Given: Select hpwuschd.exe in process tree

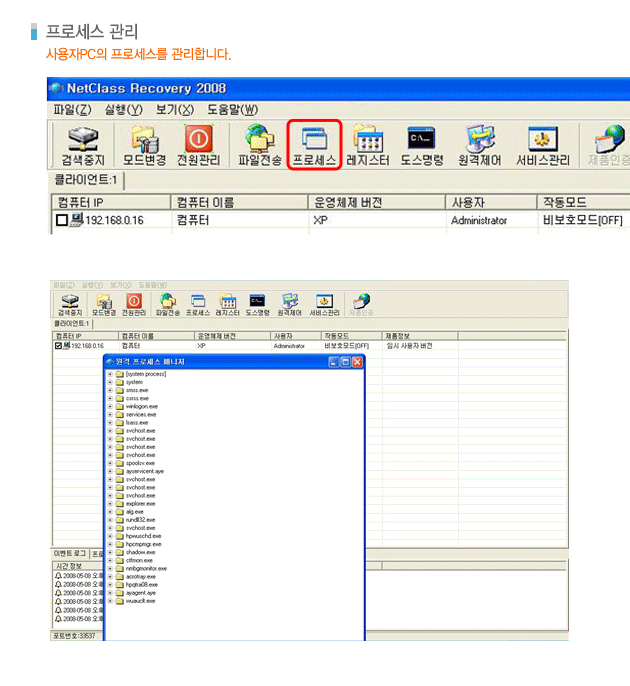Looking at the screenshot, I should coord(144,536).
